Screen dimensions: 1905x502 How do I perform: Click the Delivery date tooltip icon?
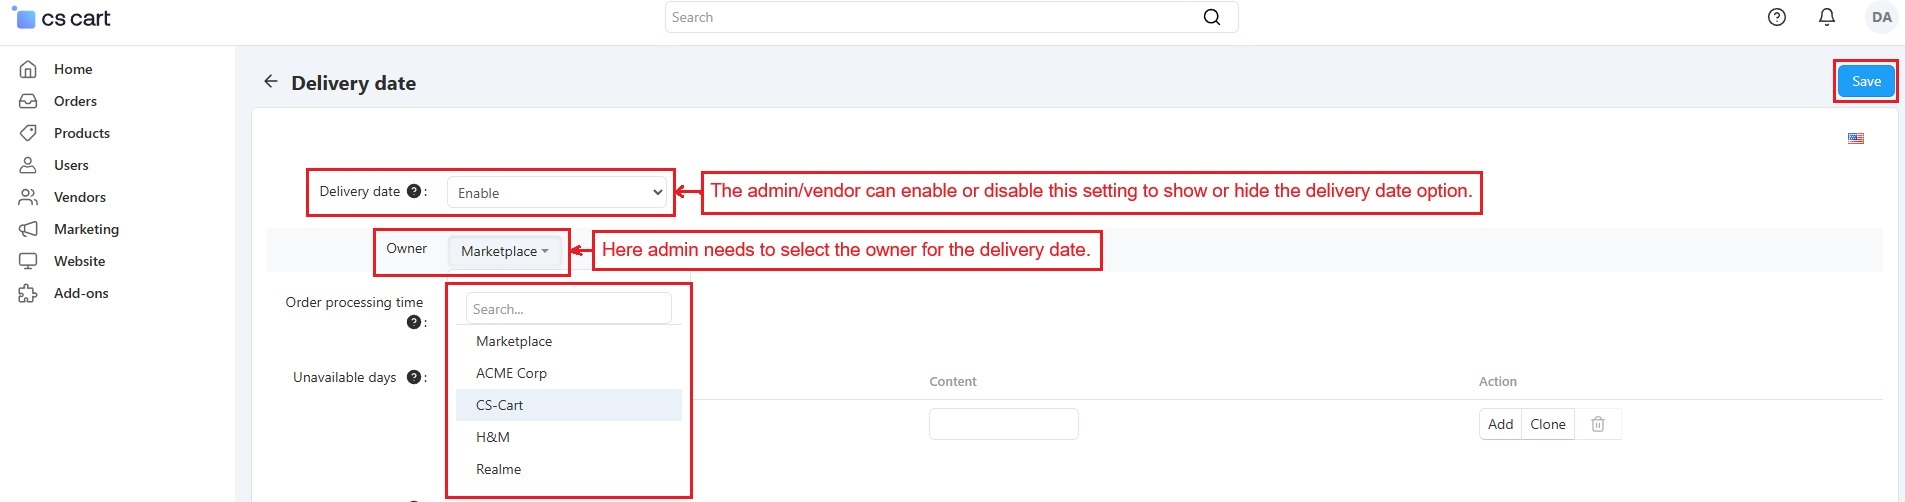(x=413, y=191)
